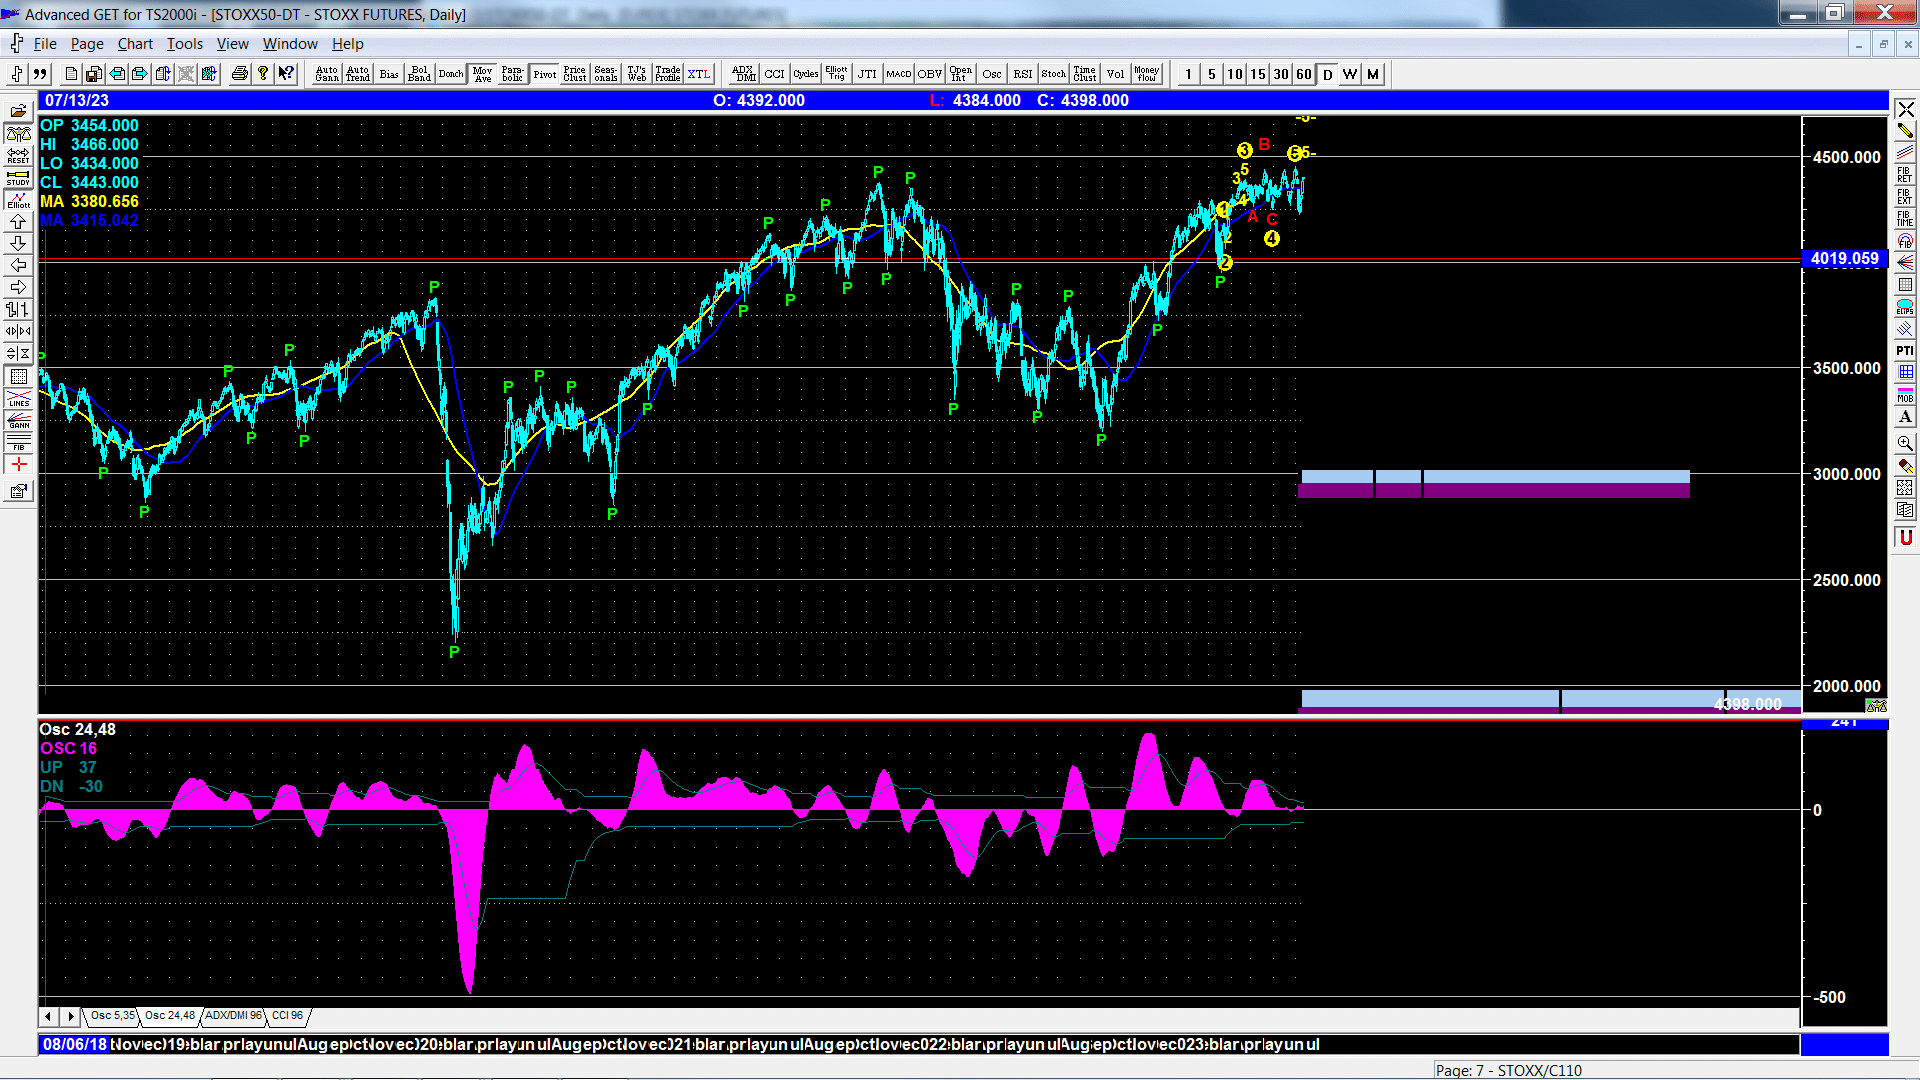Click the RESET chart icon
Image resolution: width=1920 pixels, height=1080 pixels.
click(19, 155)
